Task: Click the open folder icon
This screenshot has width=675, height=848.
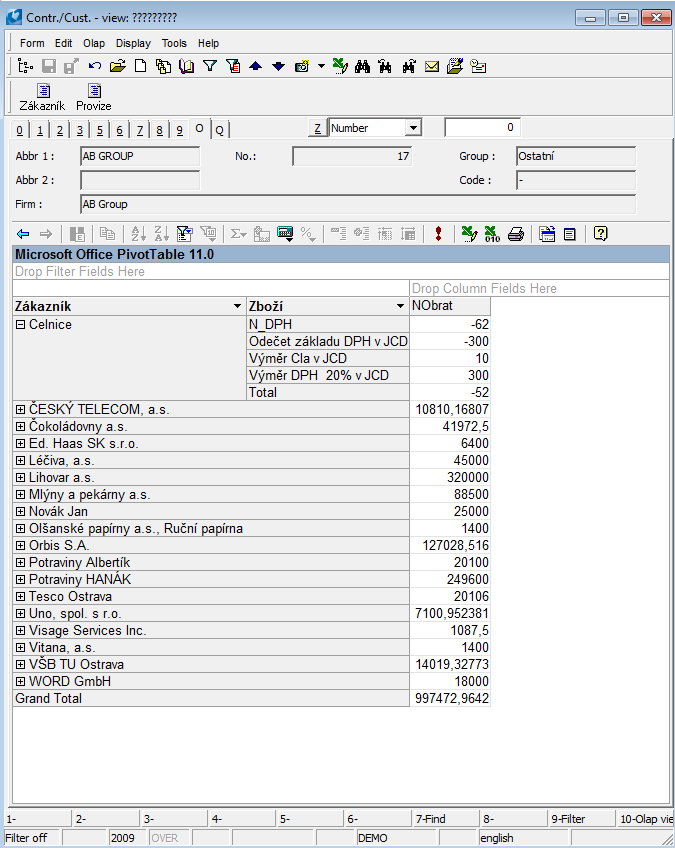Action: pyautogui.click(x=117, y=67)
